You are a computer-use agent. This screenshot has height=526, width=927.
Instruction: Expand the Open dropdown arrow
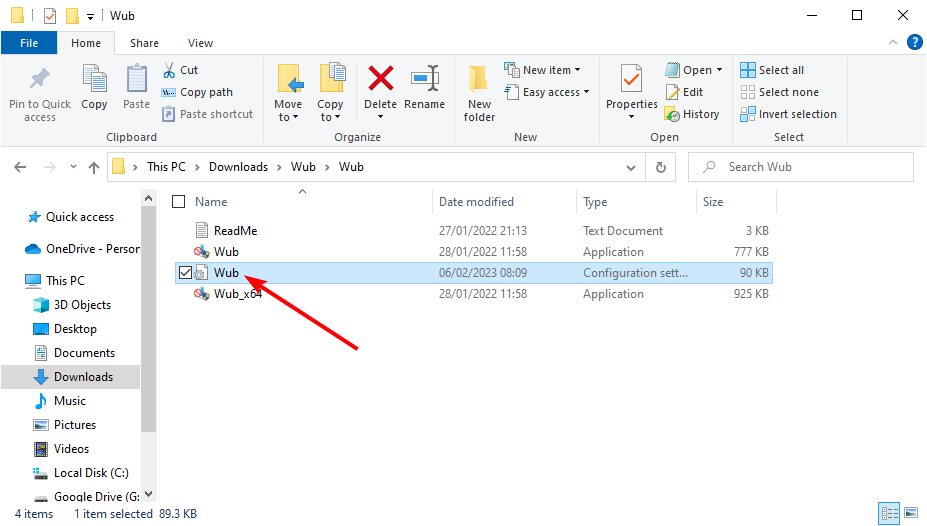pos(719,70)
